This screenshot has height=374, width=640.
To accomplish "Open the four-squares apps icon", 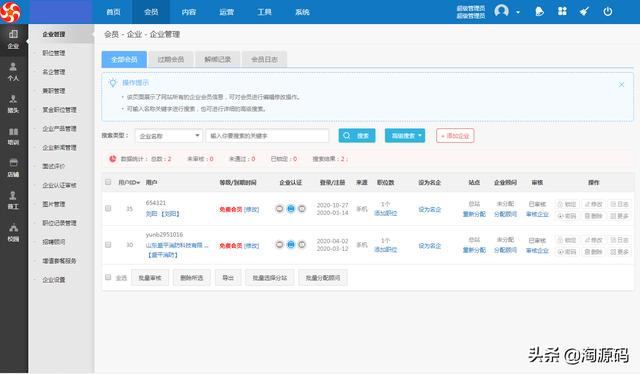I will pos(562,11).
